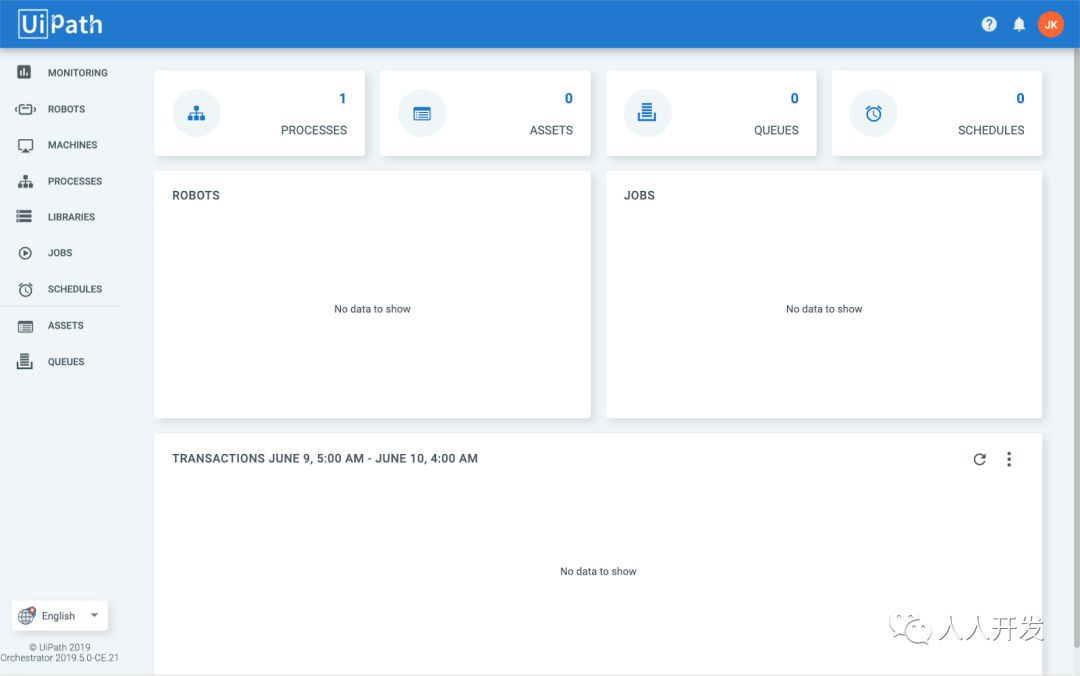
Task: Click the Machines monitor icon
Action: (25, 145)
